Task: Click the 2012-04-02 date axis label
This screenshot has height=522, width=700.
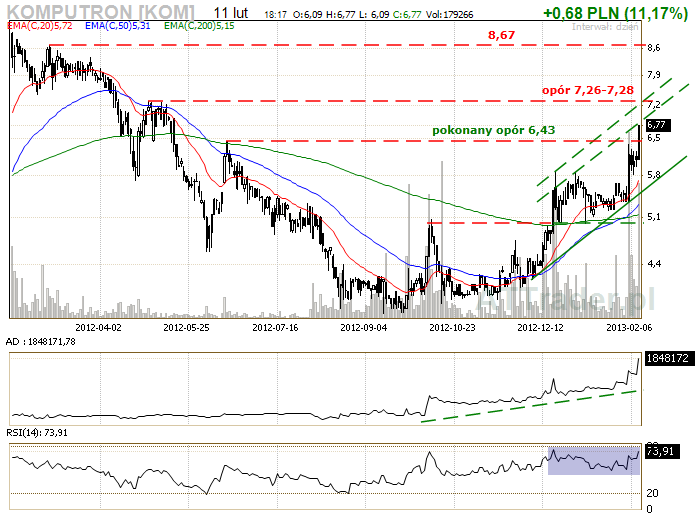Action: 98,328
